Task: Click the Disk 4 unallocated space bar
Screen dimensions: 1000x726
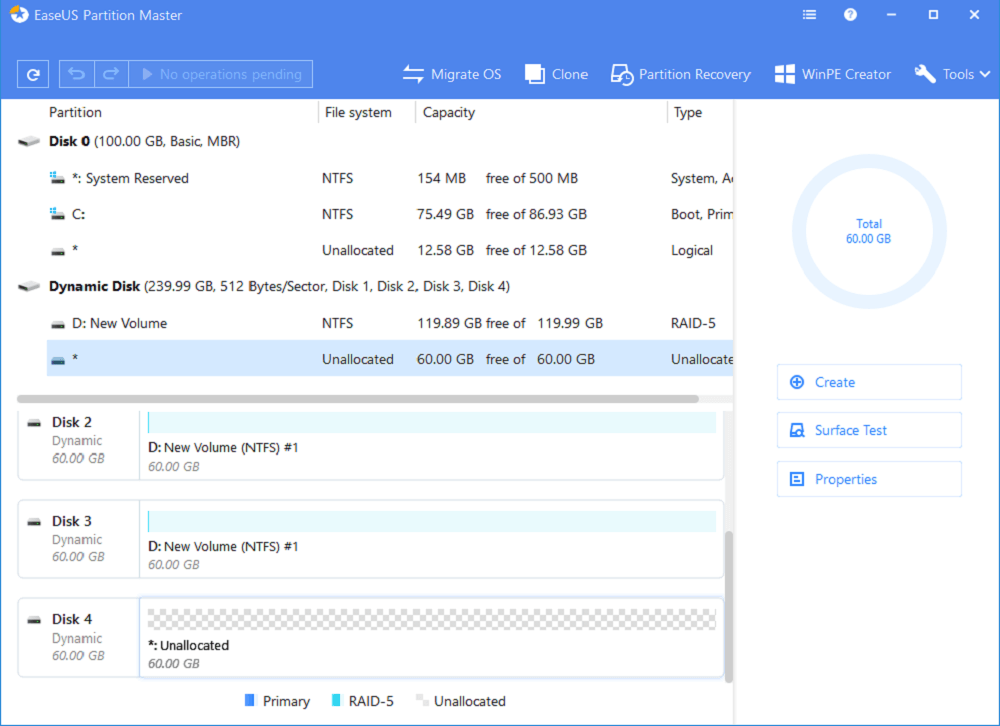Action: pyautogui.click(x=432, y=619)
